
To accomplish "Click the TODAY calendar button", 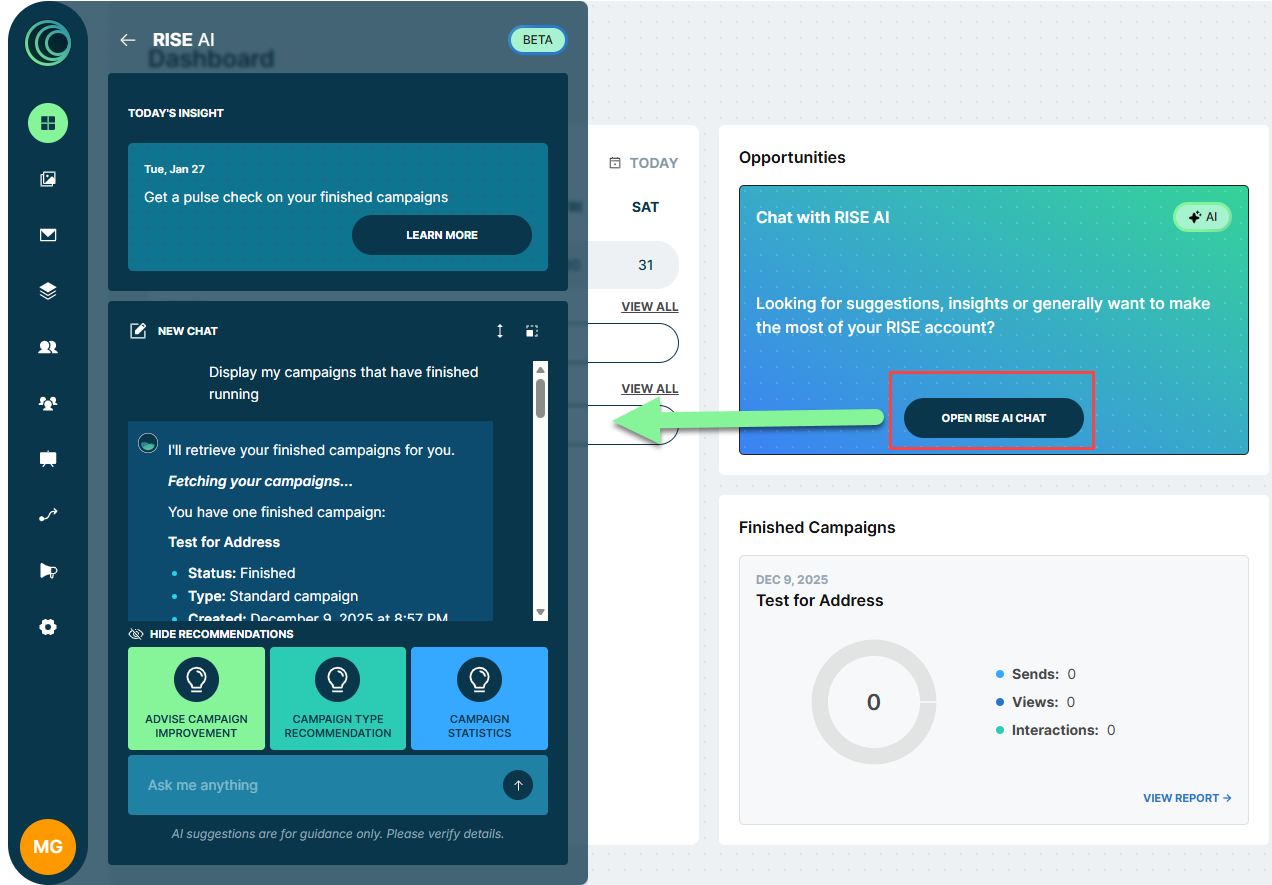I will click(x=644, y=163).
